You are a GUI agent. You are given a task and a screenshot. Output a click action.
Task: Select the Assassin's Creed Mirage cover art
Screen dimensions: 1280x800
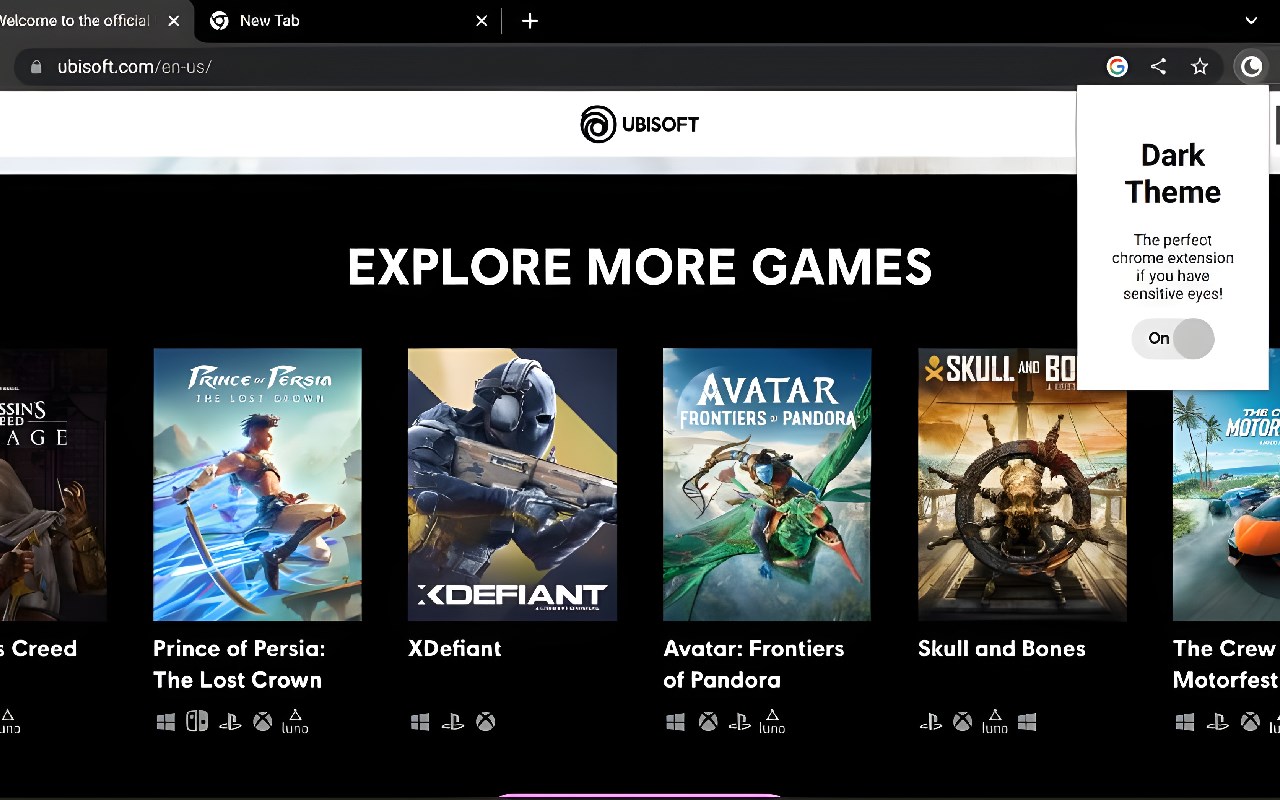[x=53, y=485]
